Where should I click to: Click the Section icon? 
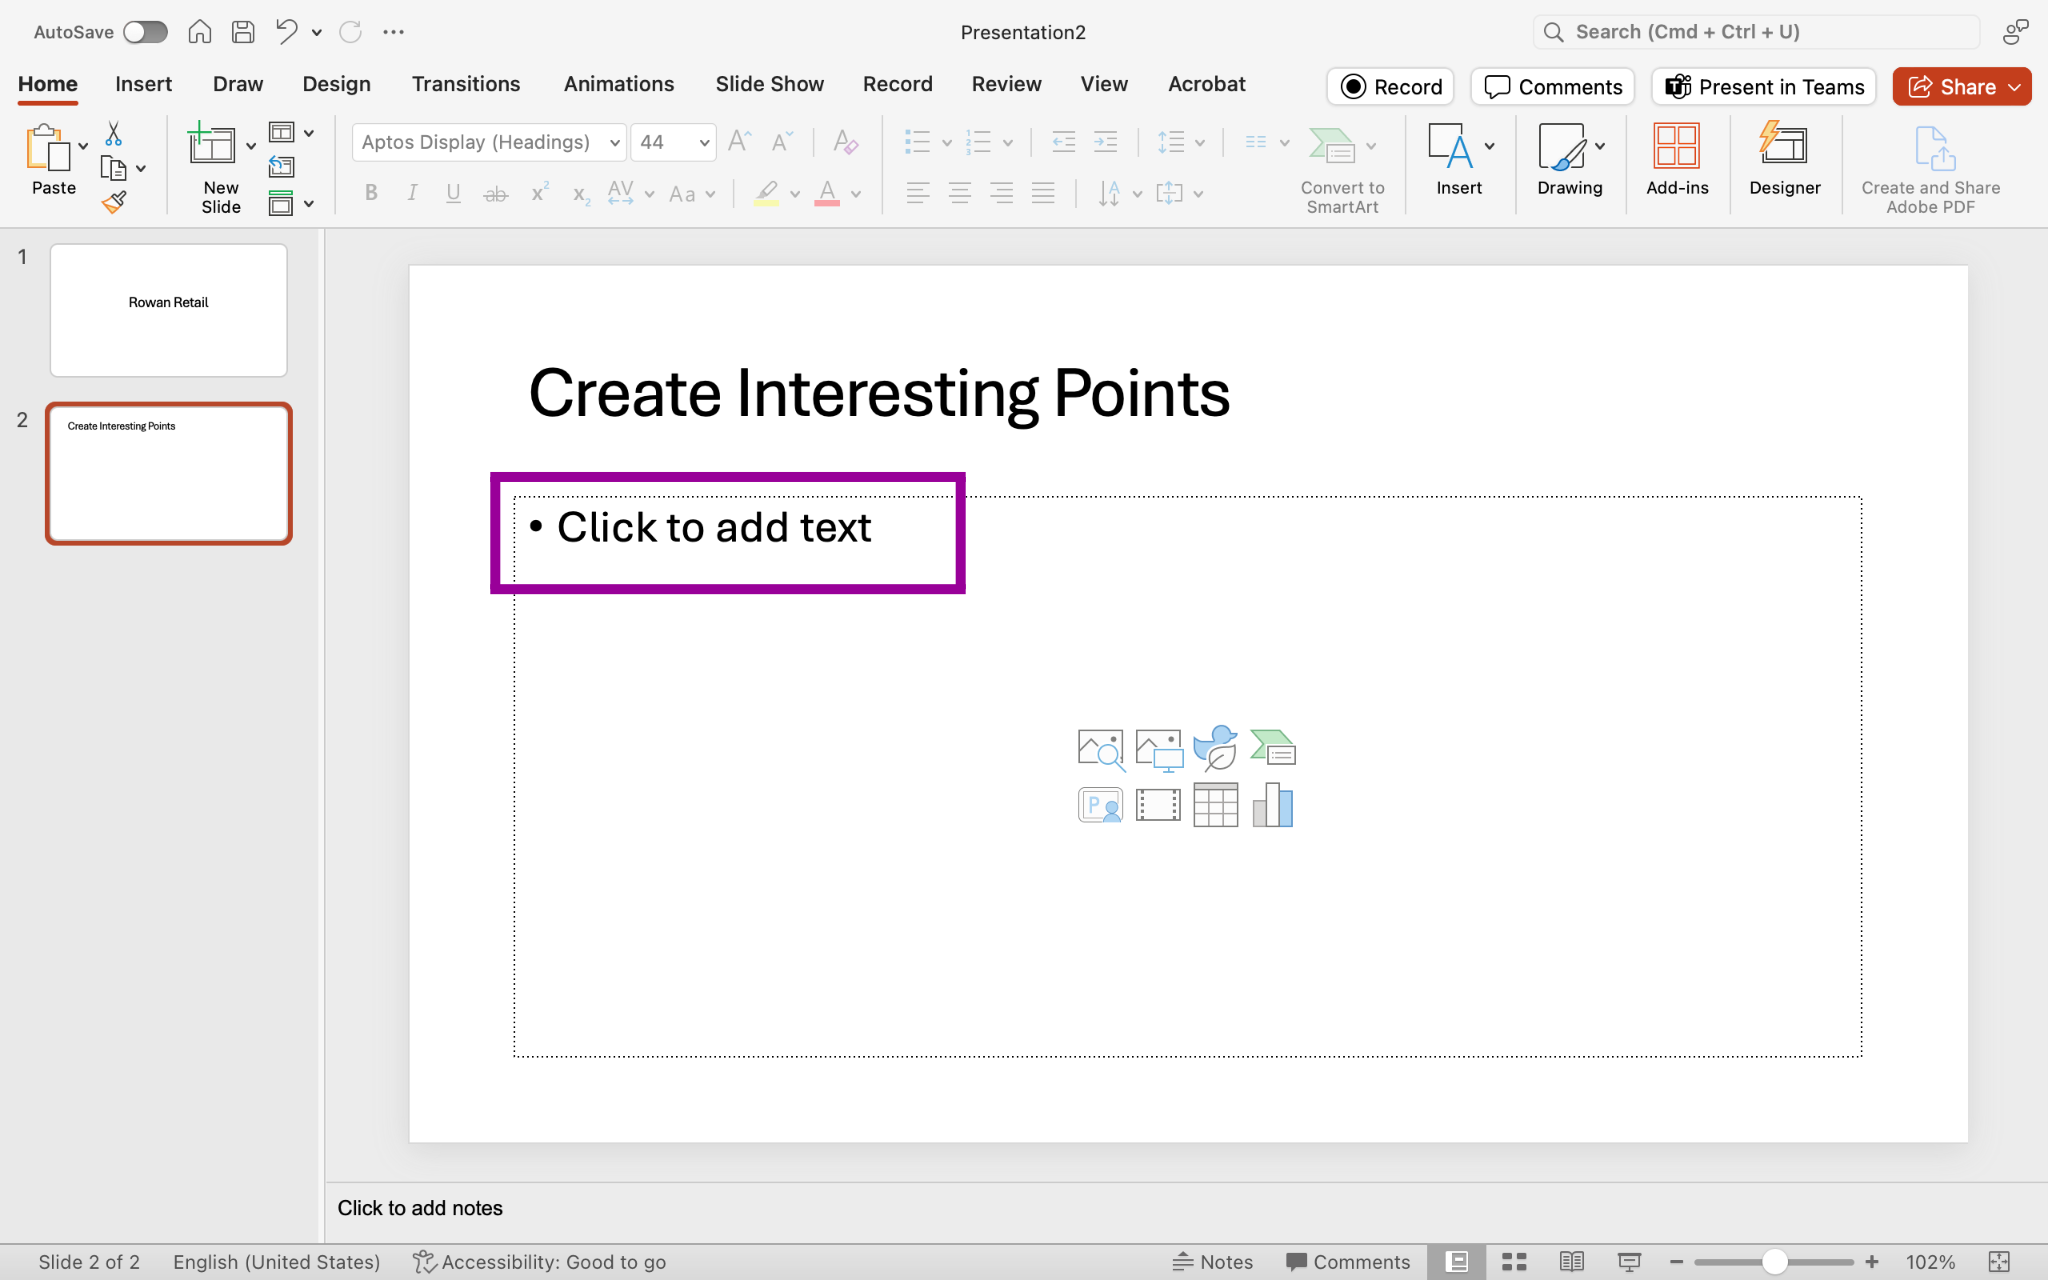(x=282, y=203)
